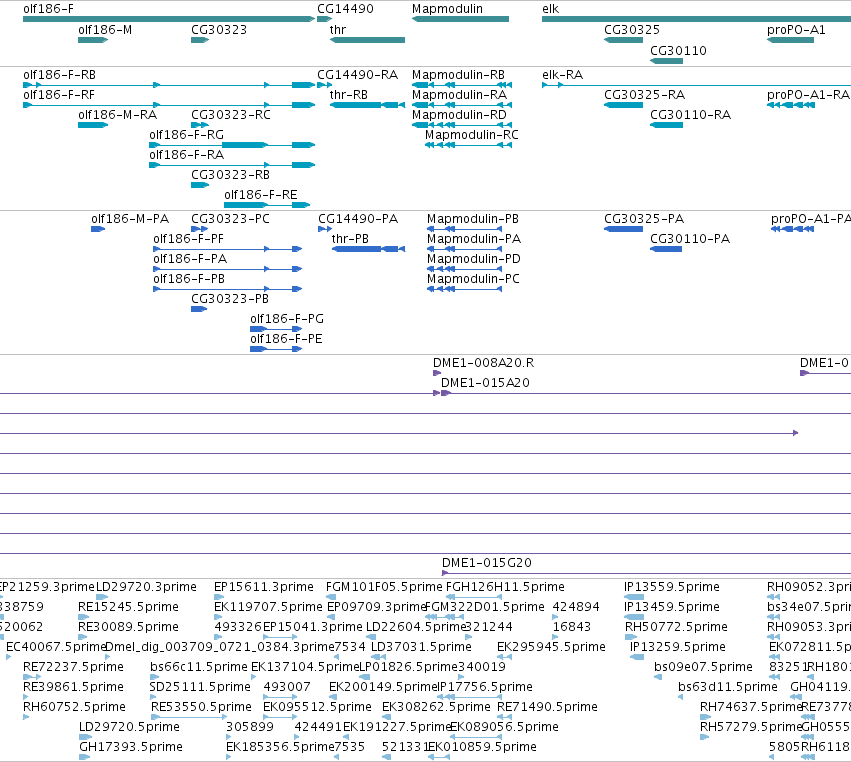Screen dimensions: 851x762
Task: Click transcript label "CG30323-RC"
Action: [x=231, y=115]
